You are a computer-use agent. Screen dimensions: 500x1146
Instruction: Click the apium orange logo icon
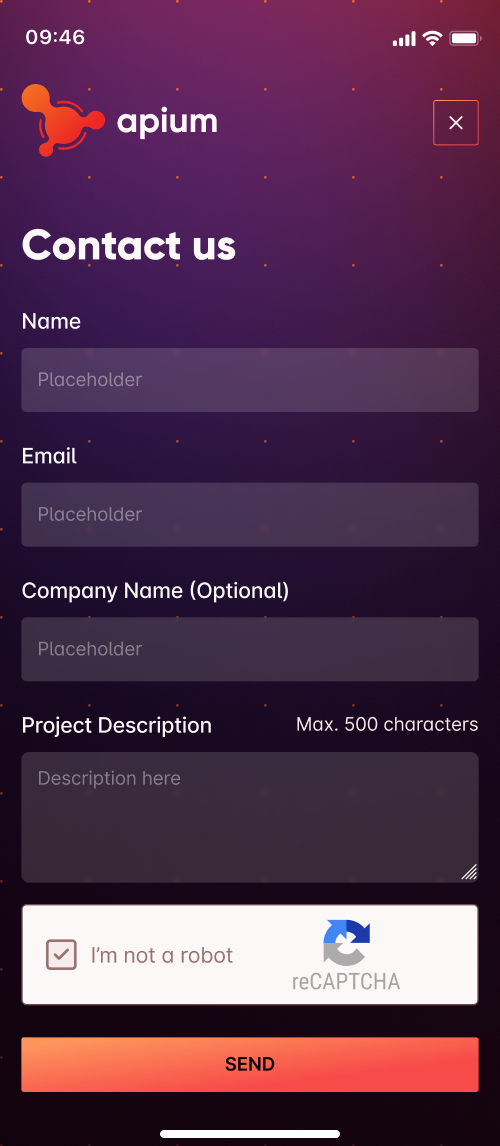(x=63, y=121)
